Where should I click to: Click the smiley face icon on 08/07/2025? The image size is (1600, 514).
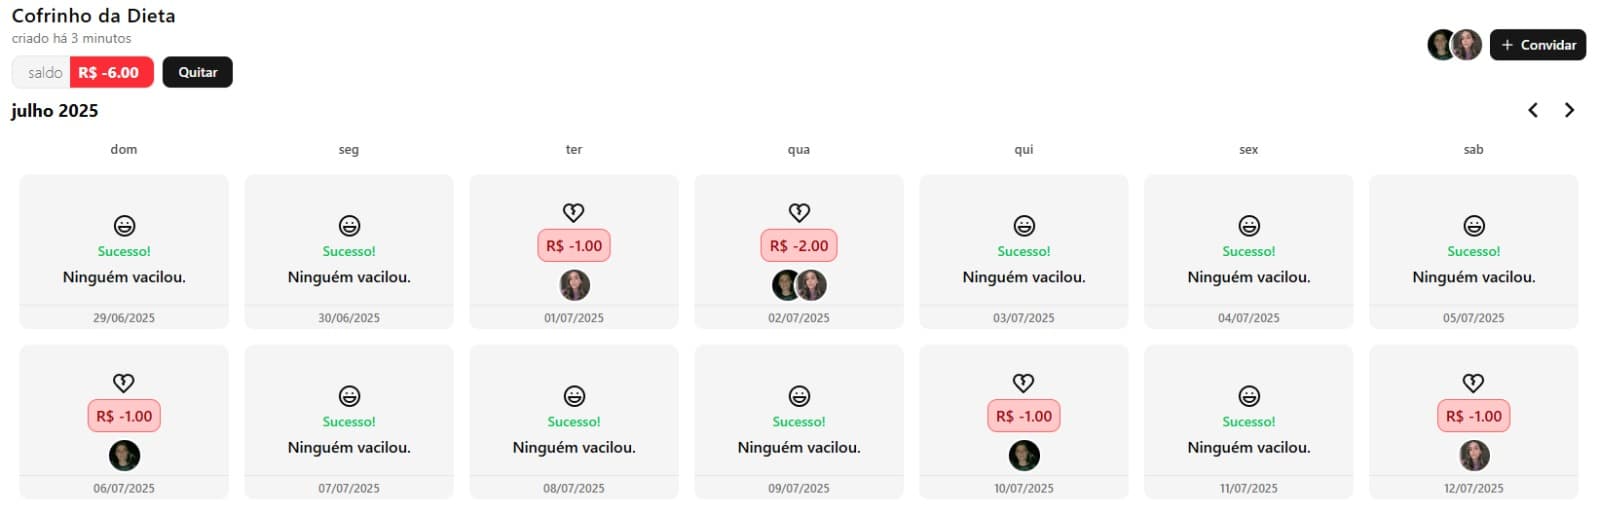coord(573,397)
